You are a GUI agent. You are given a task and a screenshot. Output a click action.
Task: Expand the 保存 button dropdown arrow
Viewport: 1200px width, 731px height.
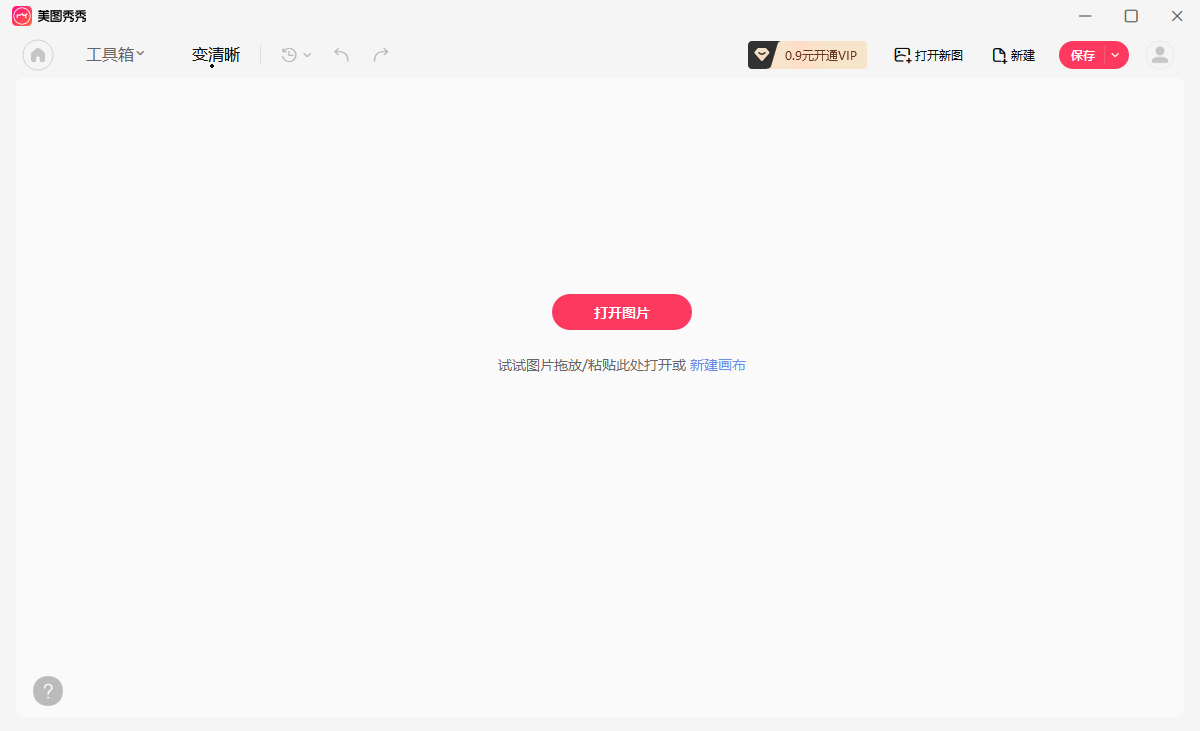tap(1116, 55)
